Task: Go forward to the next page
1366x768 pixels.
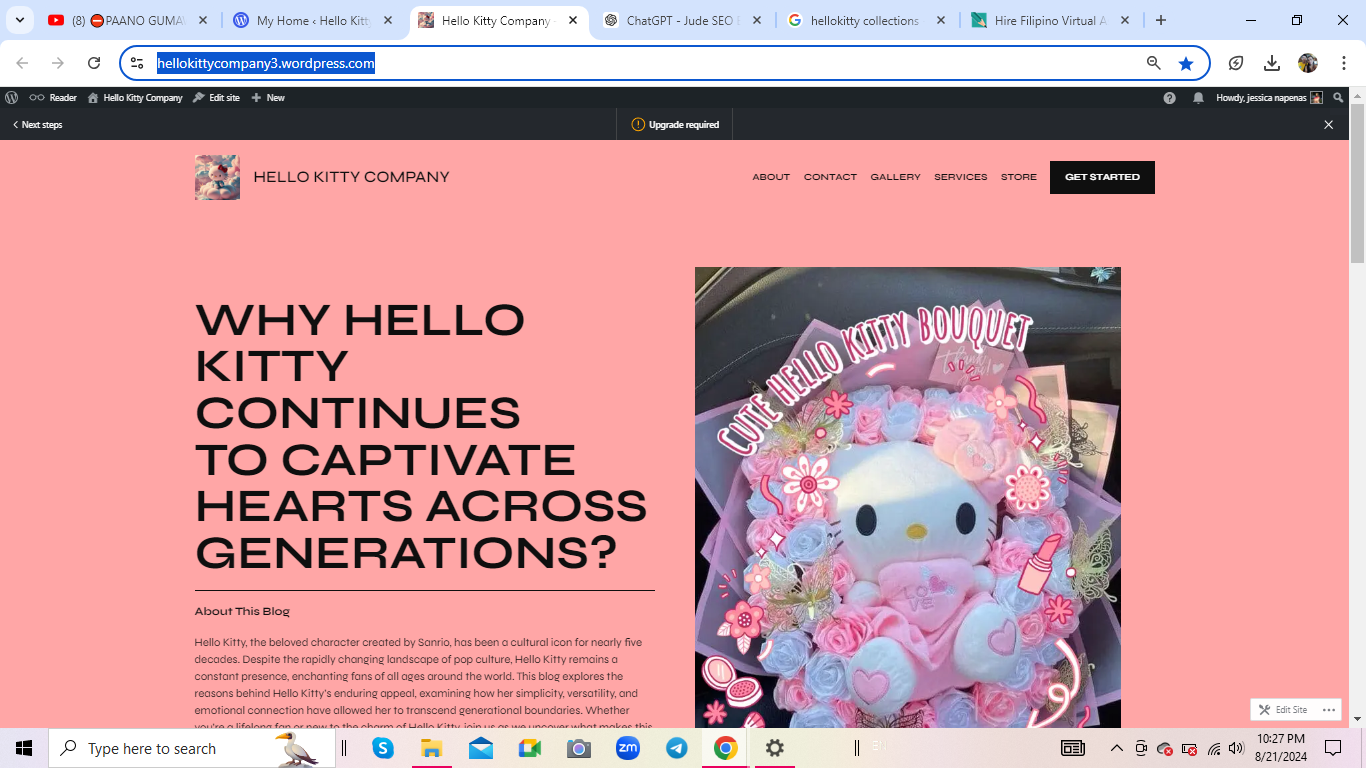Action: tap(58, 63)
